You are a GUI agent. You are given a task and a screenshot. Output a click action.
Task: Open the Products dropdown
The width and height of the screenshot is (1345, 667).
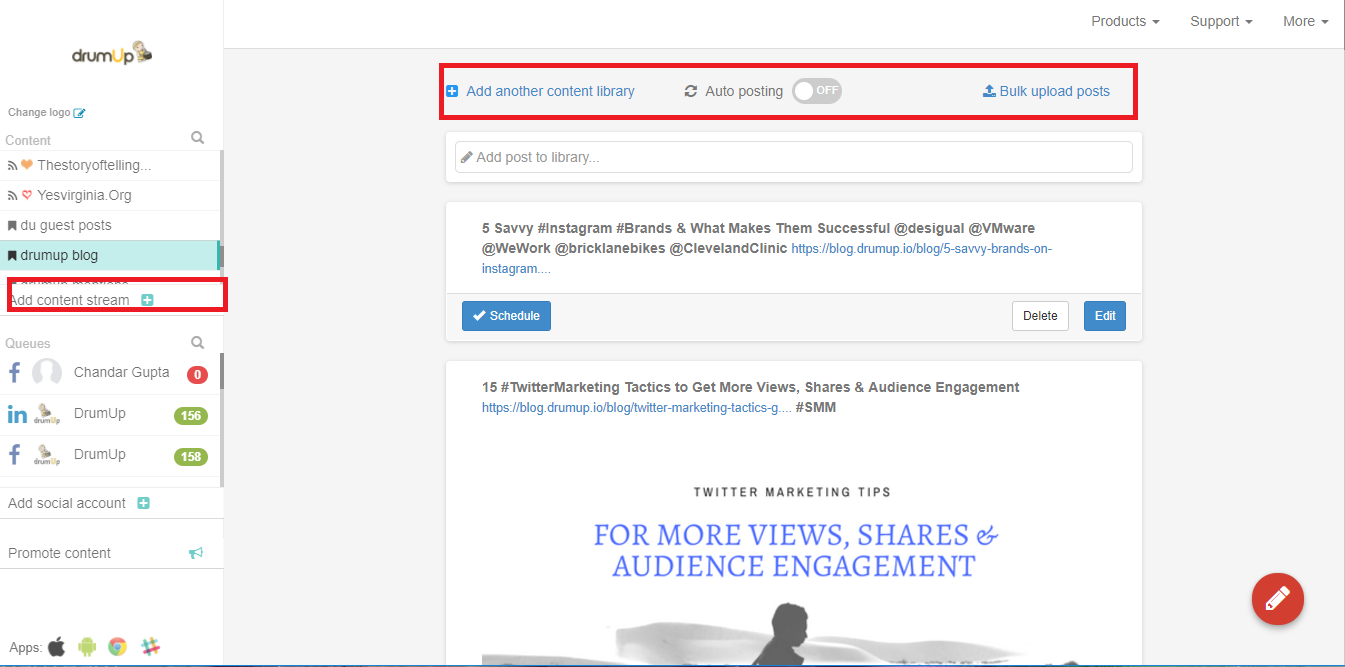1125,21
